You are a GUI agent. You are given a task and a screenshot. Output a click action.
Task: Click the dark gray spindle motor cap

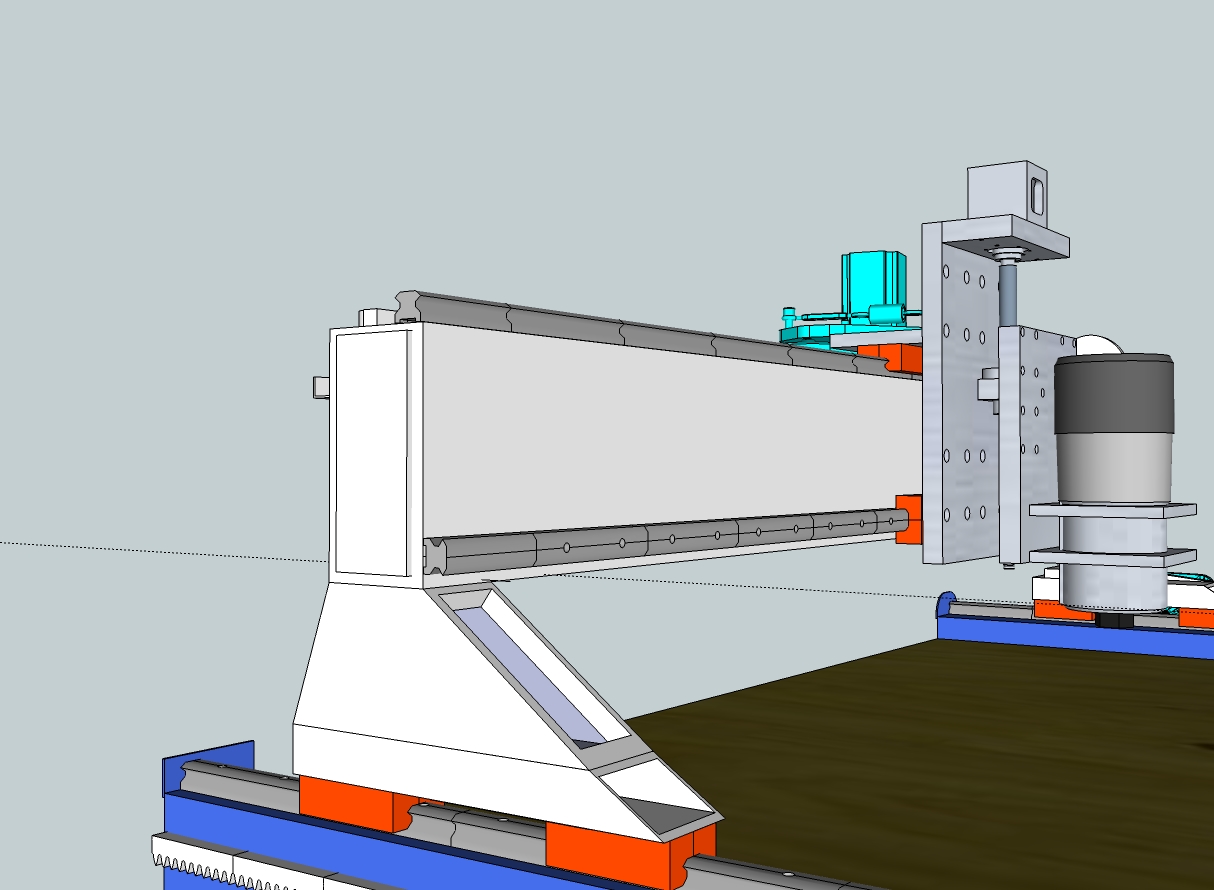(1113, 394)
